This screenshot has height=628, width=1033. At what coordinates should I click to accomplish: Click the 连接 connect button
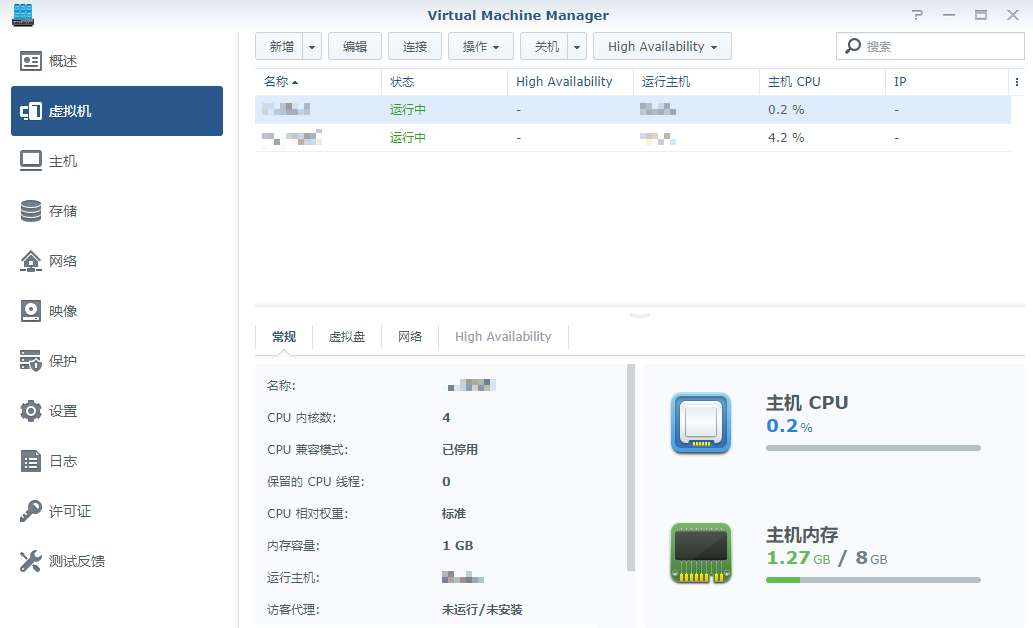(415, 47)
